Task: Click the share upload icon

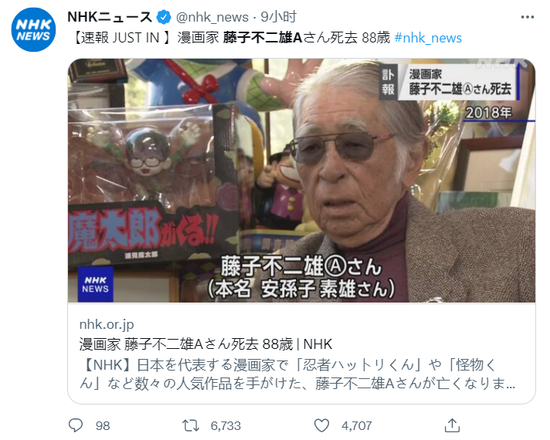Action: tap(452, 425)
